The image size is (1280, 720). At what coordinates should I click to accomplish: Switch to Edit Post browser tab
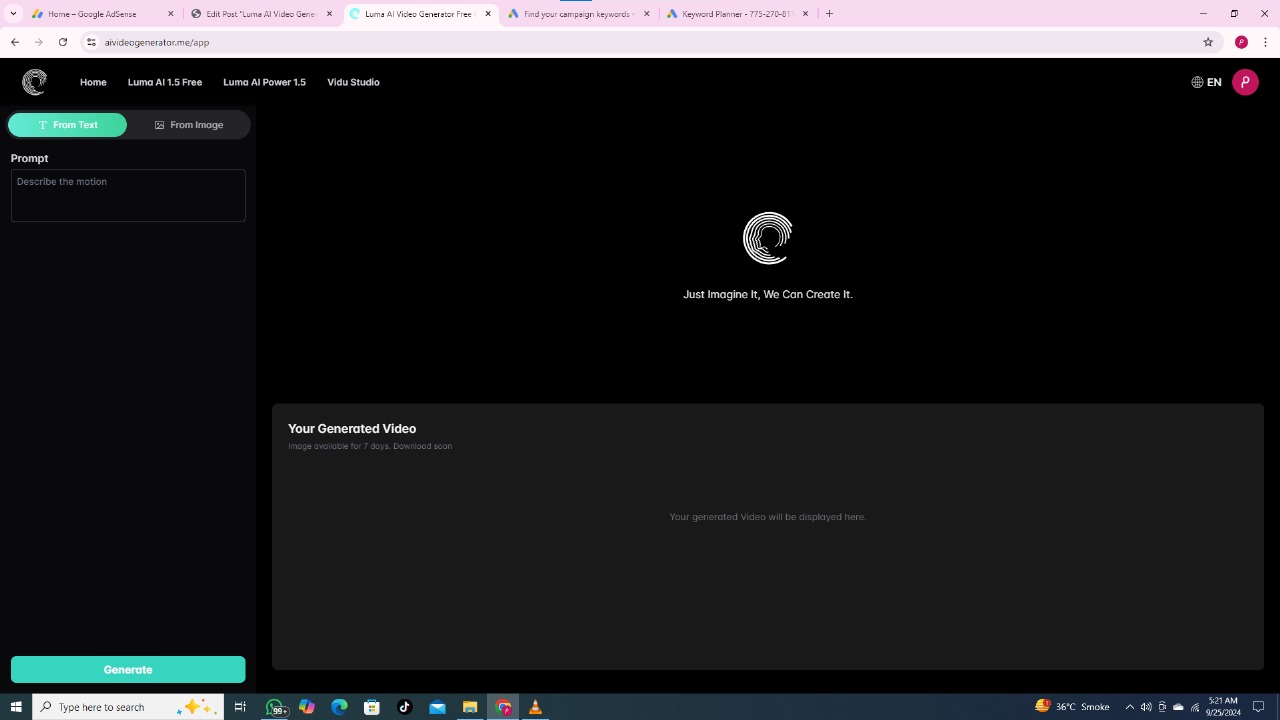click(x=261, y=14)
